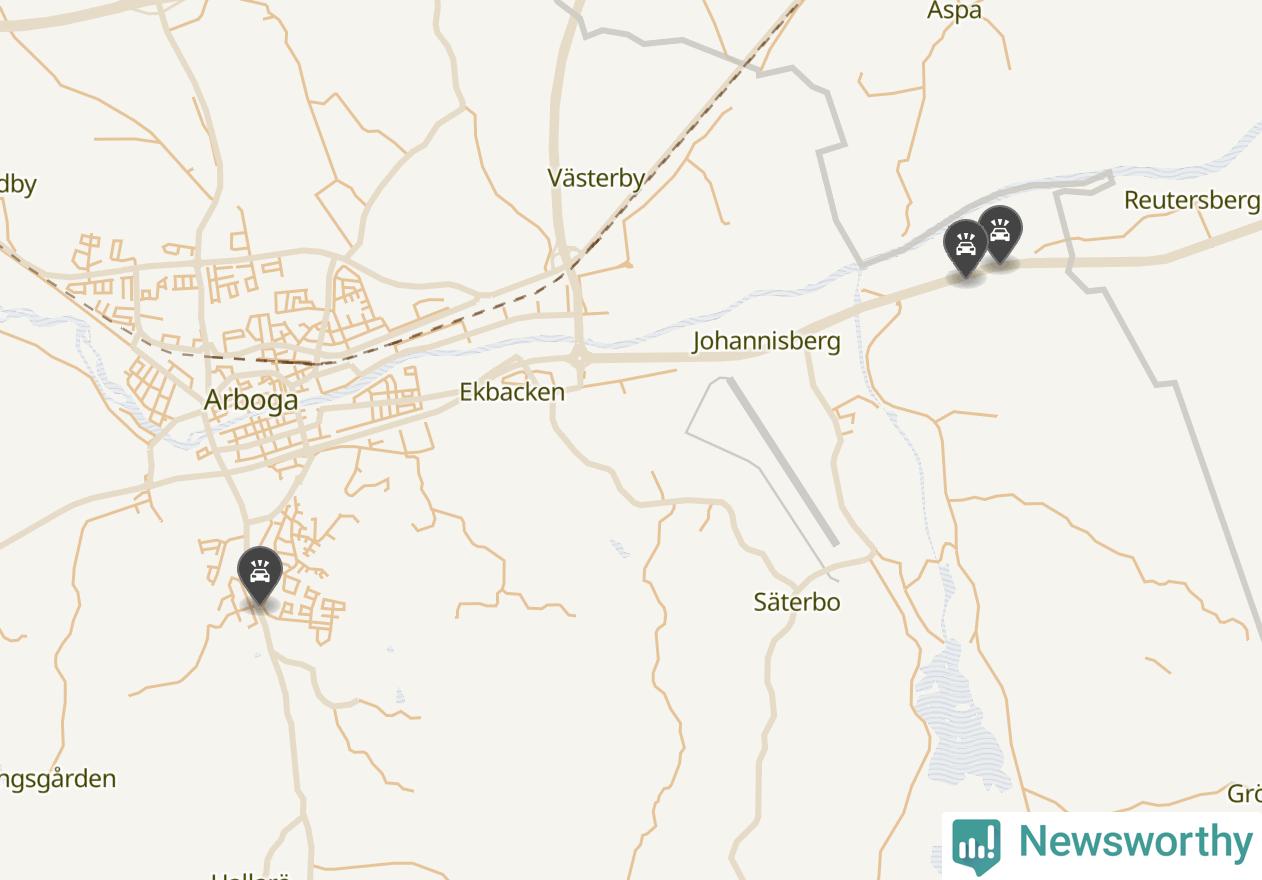Screen dimensions: 1262x880
Task: Click the partially visible 'ngsgården' label
Action: click(58, 778)
